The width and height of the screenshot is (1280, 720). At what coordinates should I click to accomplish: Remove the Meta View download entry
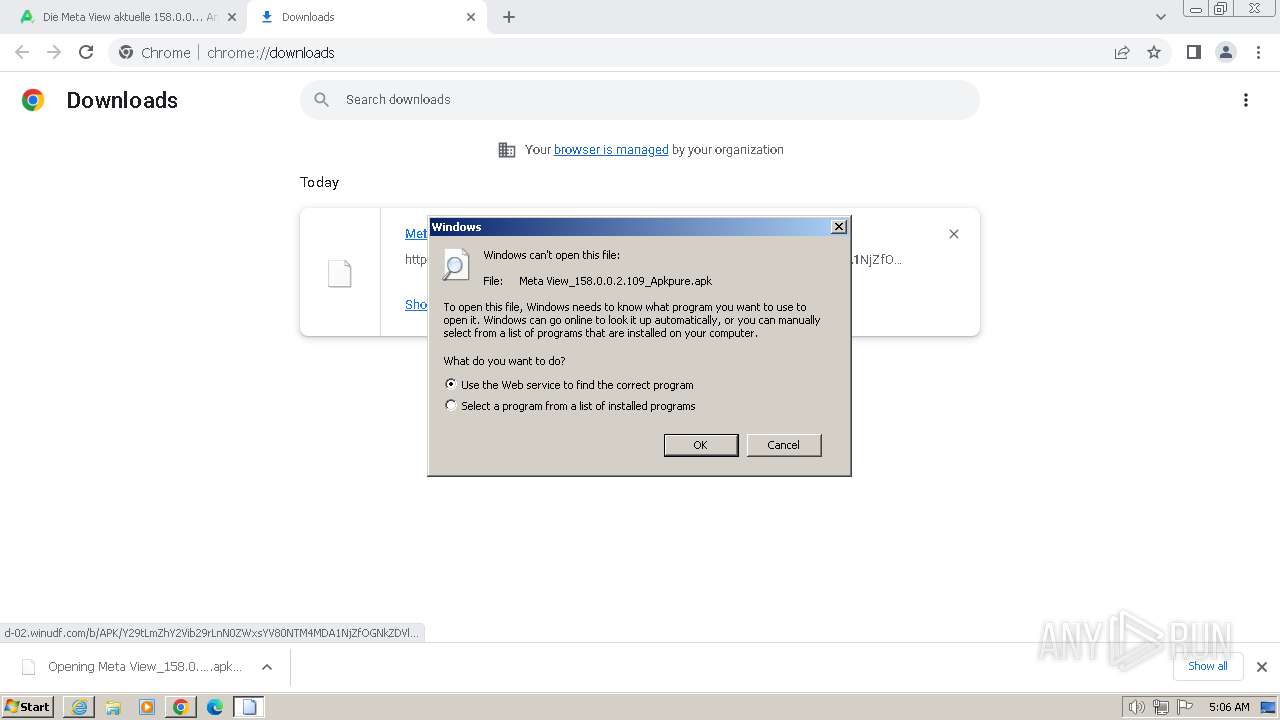[953, 234]
